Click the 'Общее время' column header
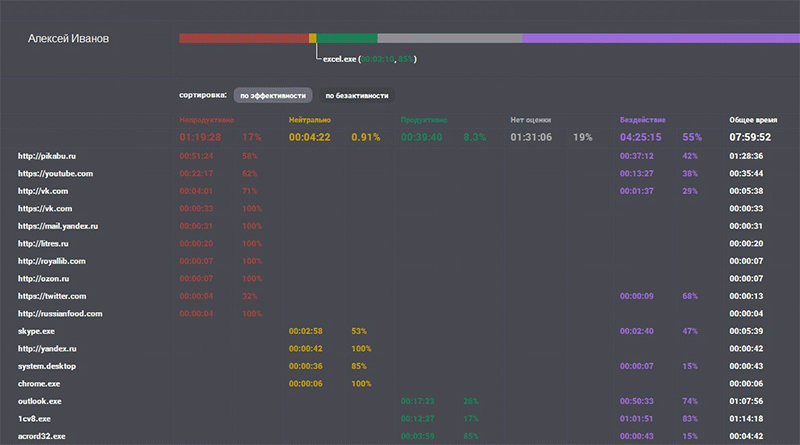 (753, 120)
